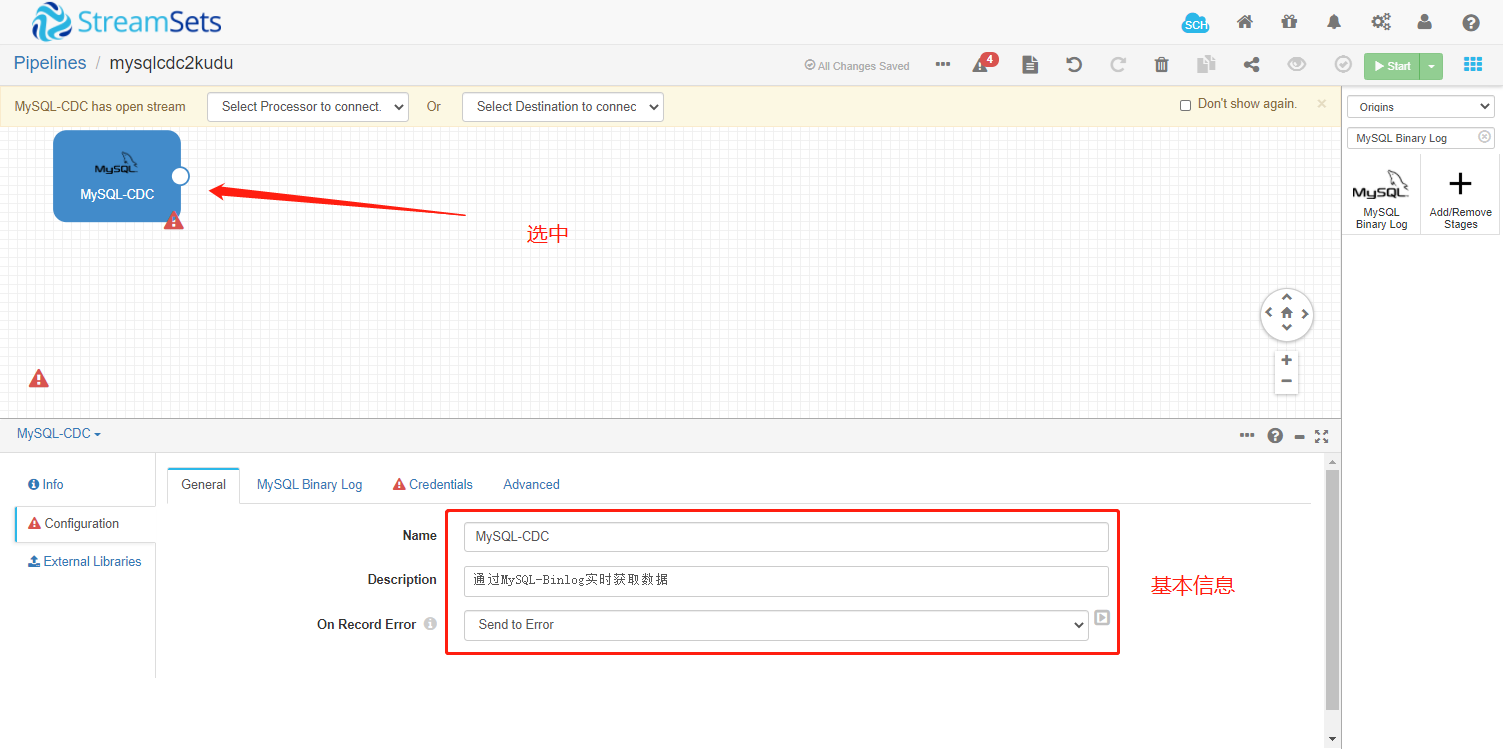Check the Don't show again checkbox
Image resolution: width=1503 pixels, height=749 pixels.
coord(1185,105)
